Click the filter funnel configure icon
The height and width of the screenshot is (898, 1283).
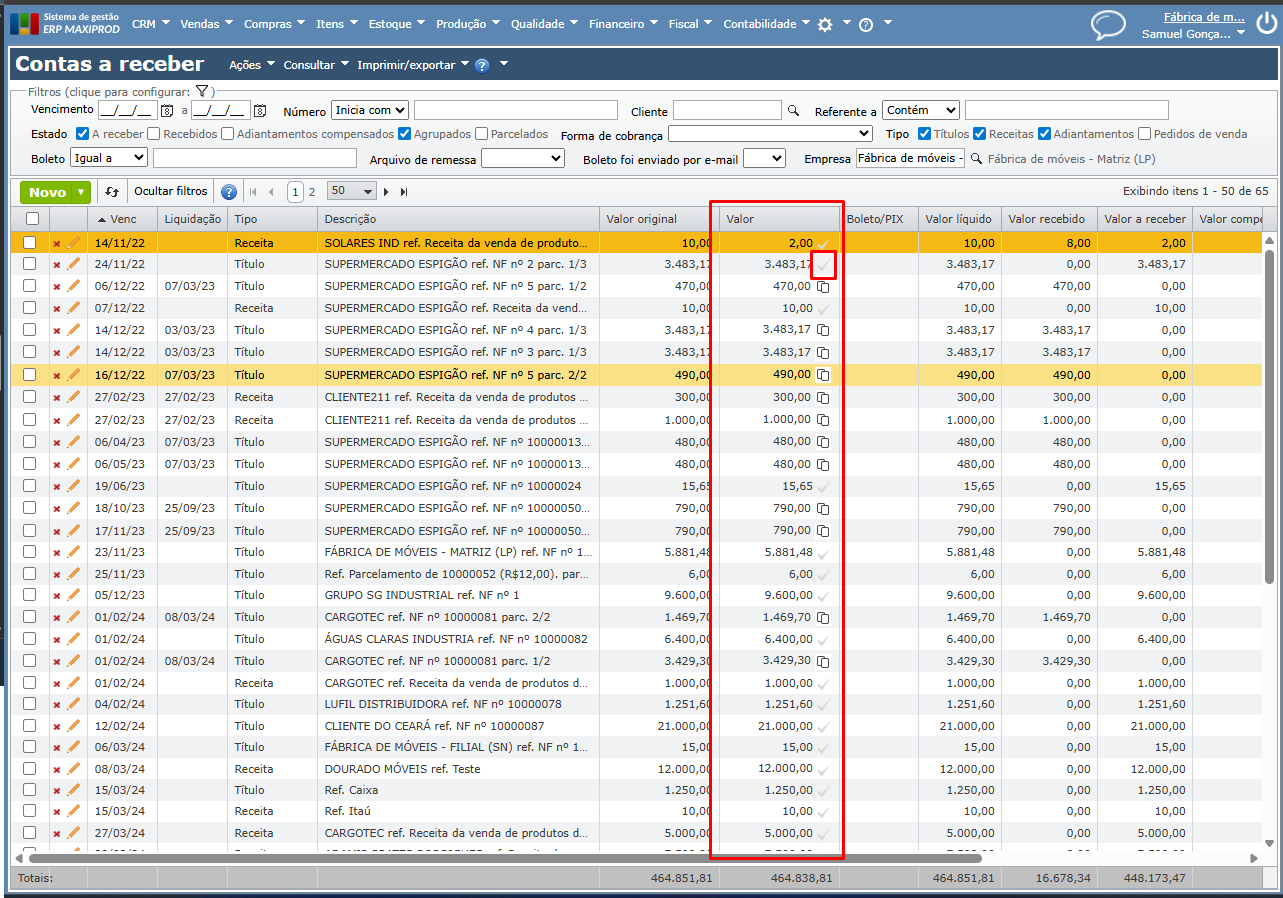pos(201,91)
